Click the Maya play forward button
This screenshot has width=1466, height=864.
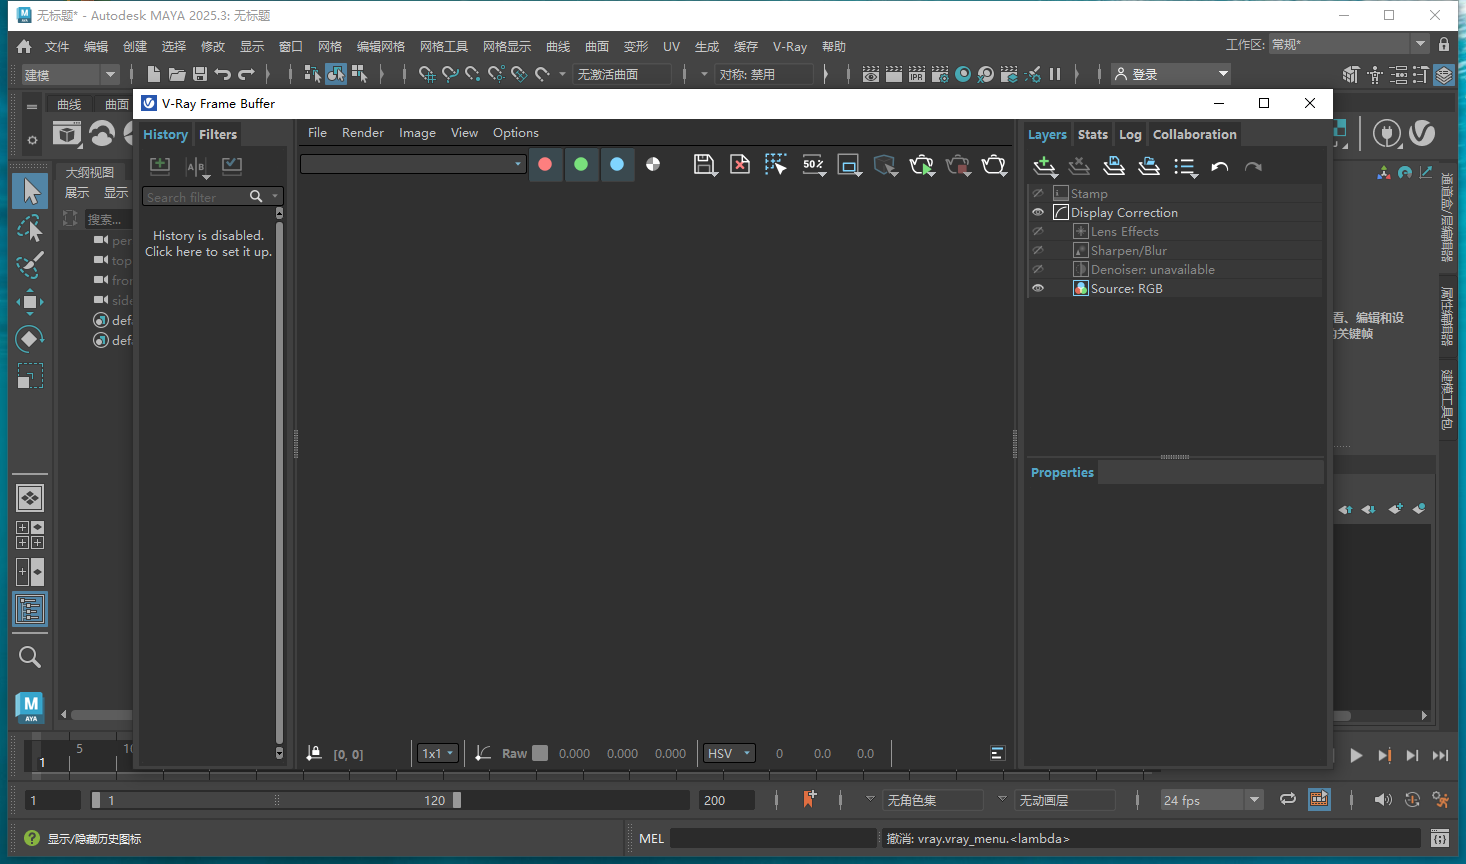(1356, 755)
